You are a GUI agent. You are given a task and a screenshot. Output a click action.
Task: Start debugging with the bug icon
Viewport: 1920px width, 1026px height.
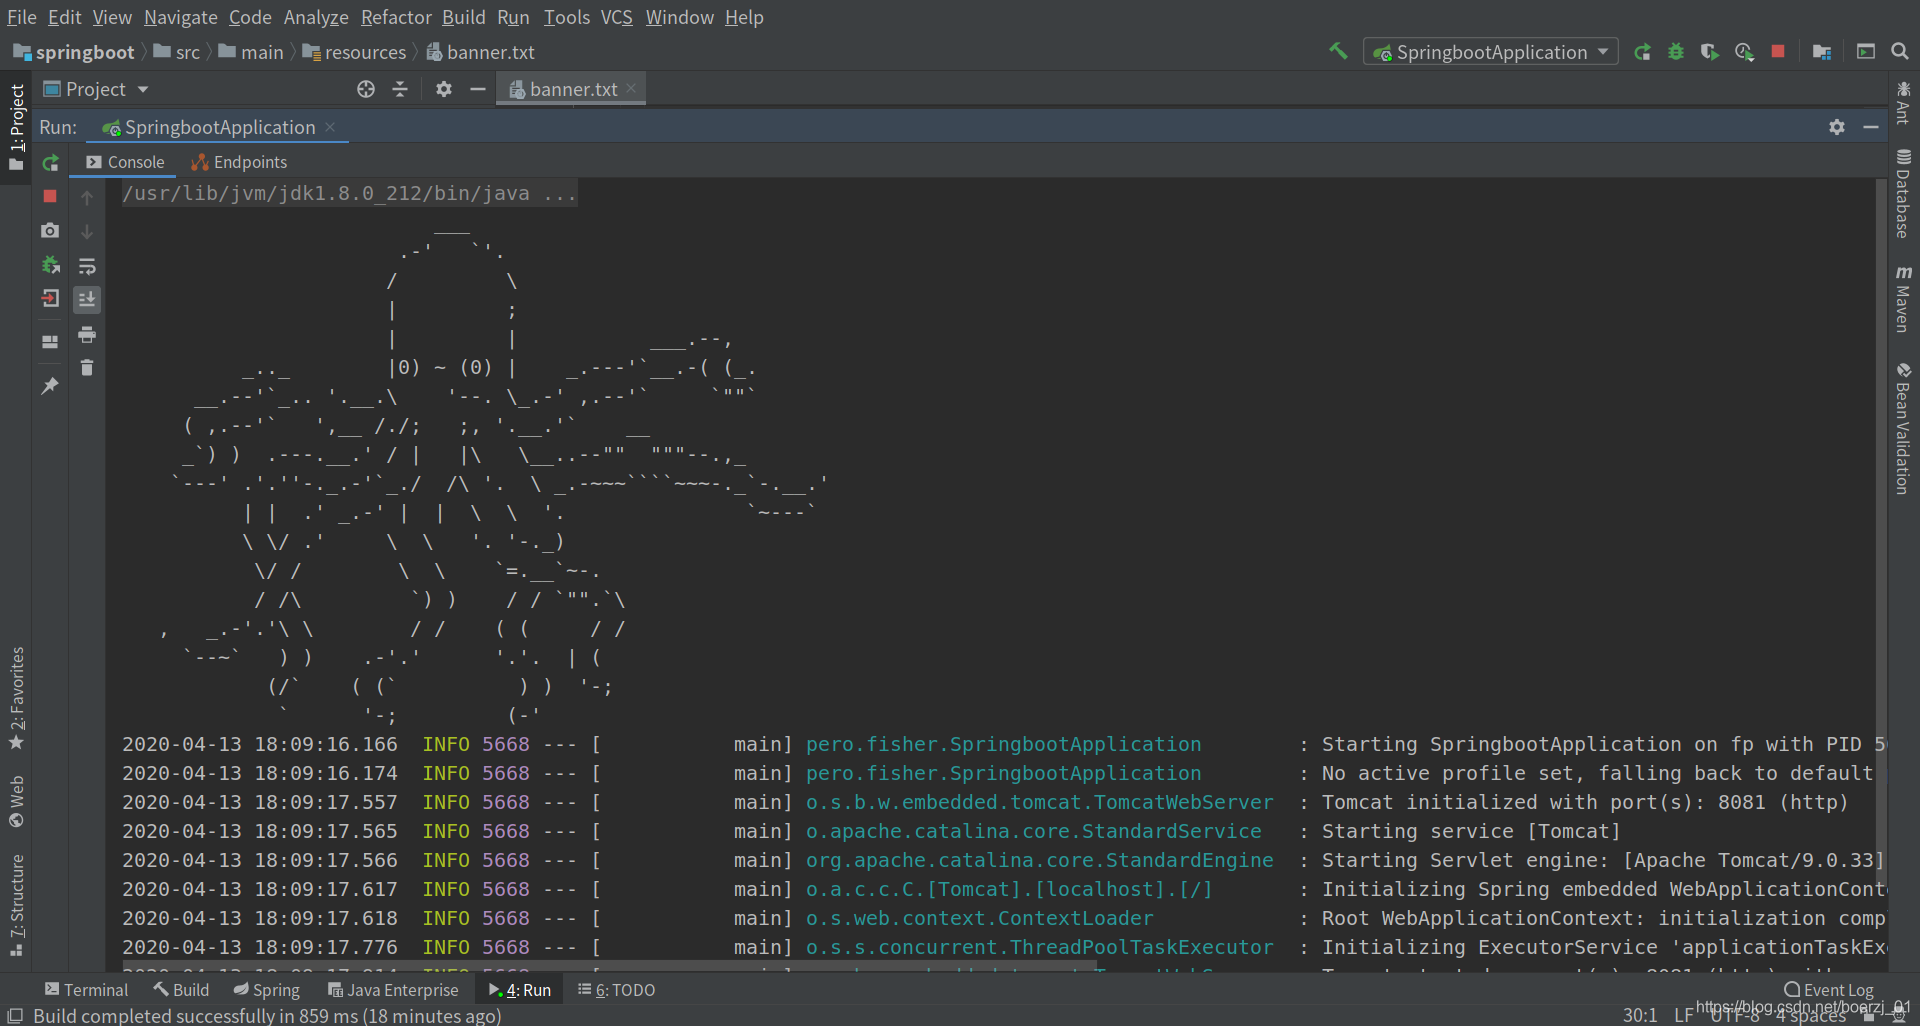(x=1676, y=52)
